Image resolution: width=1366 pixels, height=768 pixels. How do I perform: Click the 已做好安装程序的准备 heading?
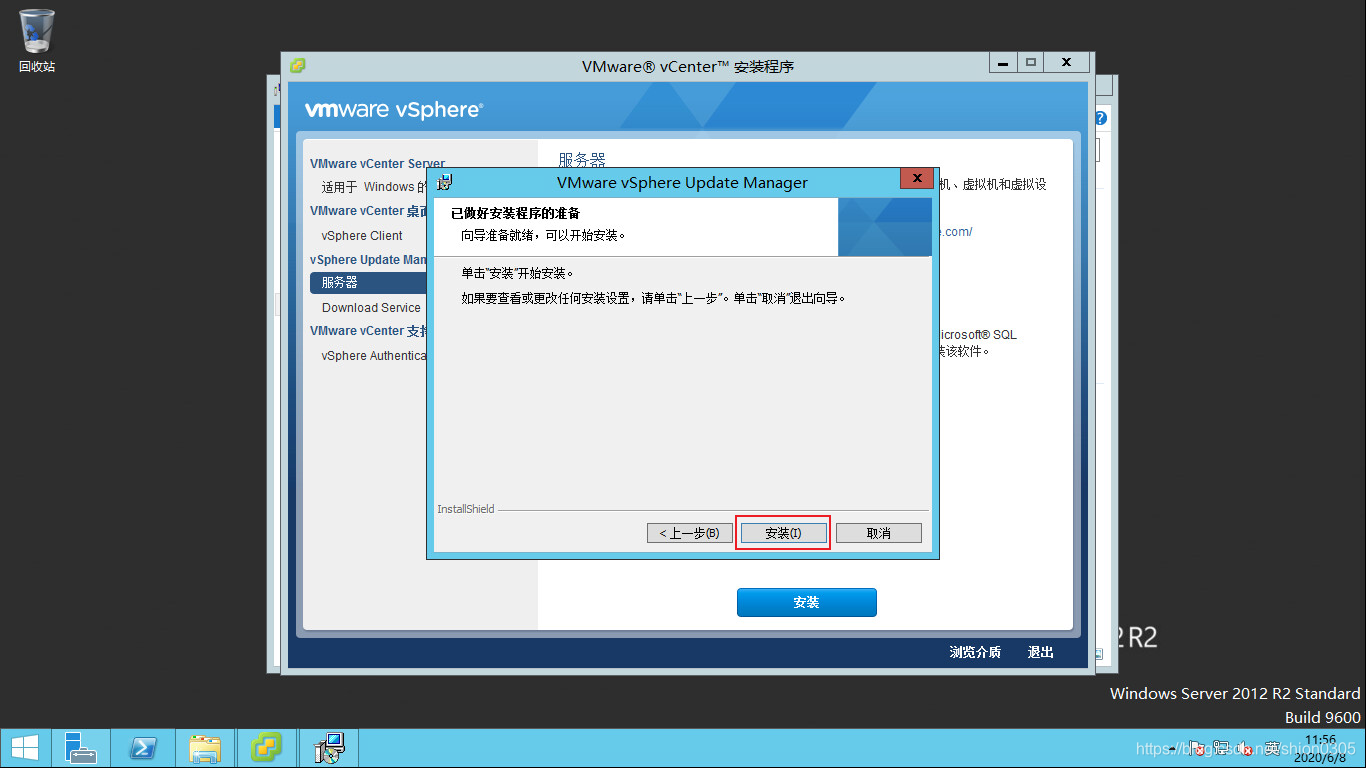[x=516, y=214]
